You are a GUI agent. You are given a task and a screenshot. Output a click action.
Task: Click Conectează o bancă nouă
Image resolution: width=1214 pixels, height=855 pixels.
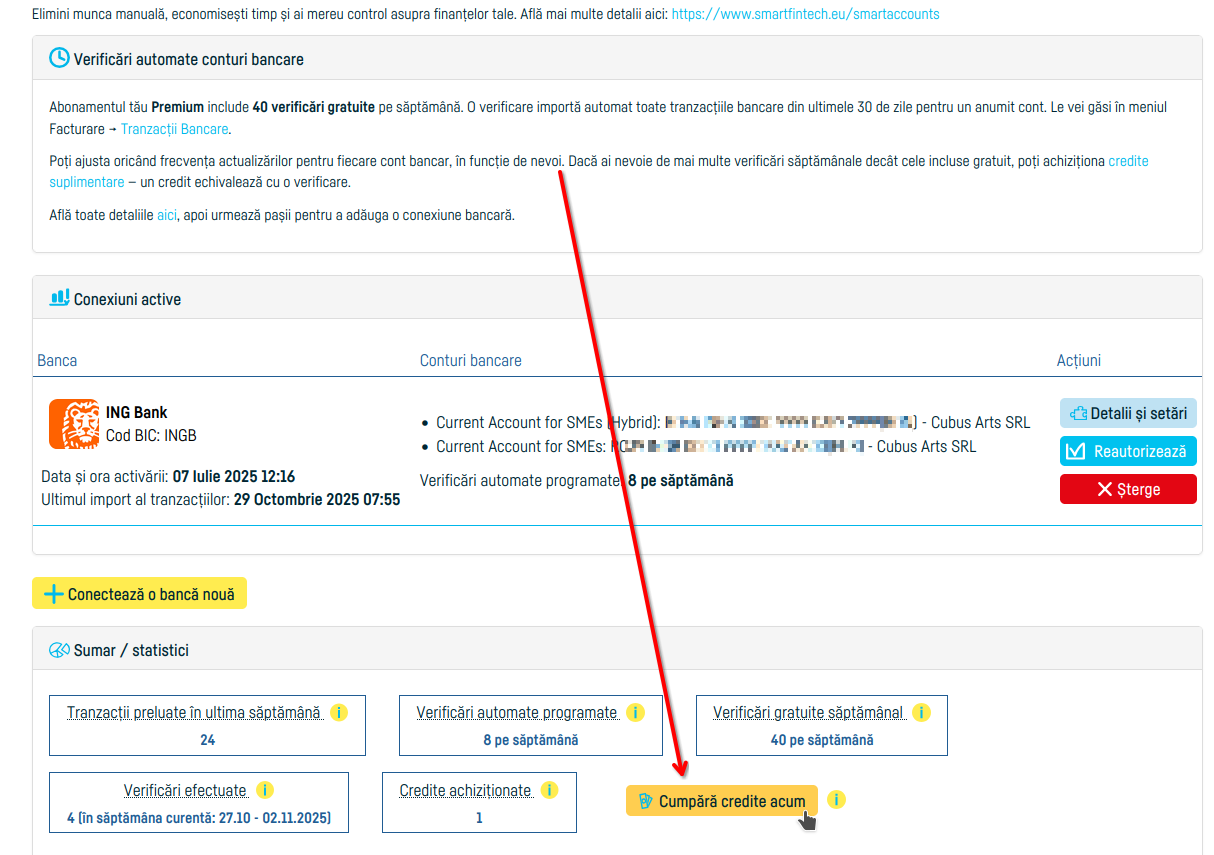coord(139,594)
